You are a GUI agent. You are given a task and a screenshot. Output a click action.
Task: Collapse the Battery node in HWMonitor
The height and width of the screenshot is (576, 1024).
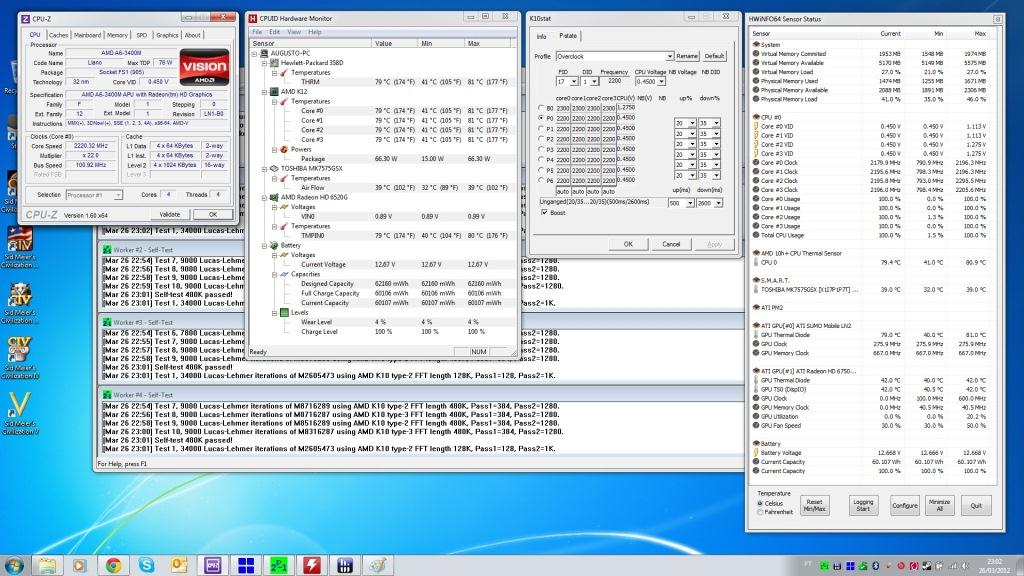pos(264,246)
